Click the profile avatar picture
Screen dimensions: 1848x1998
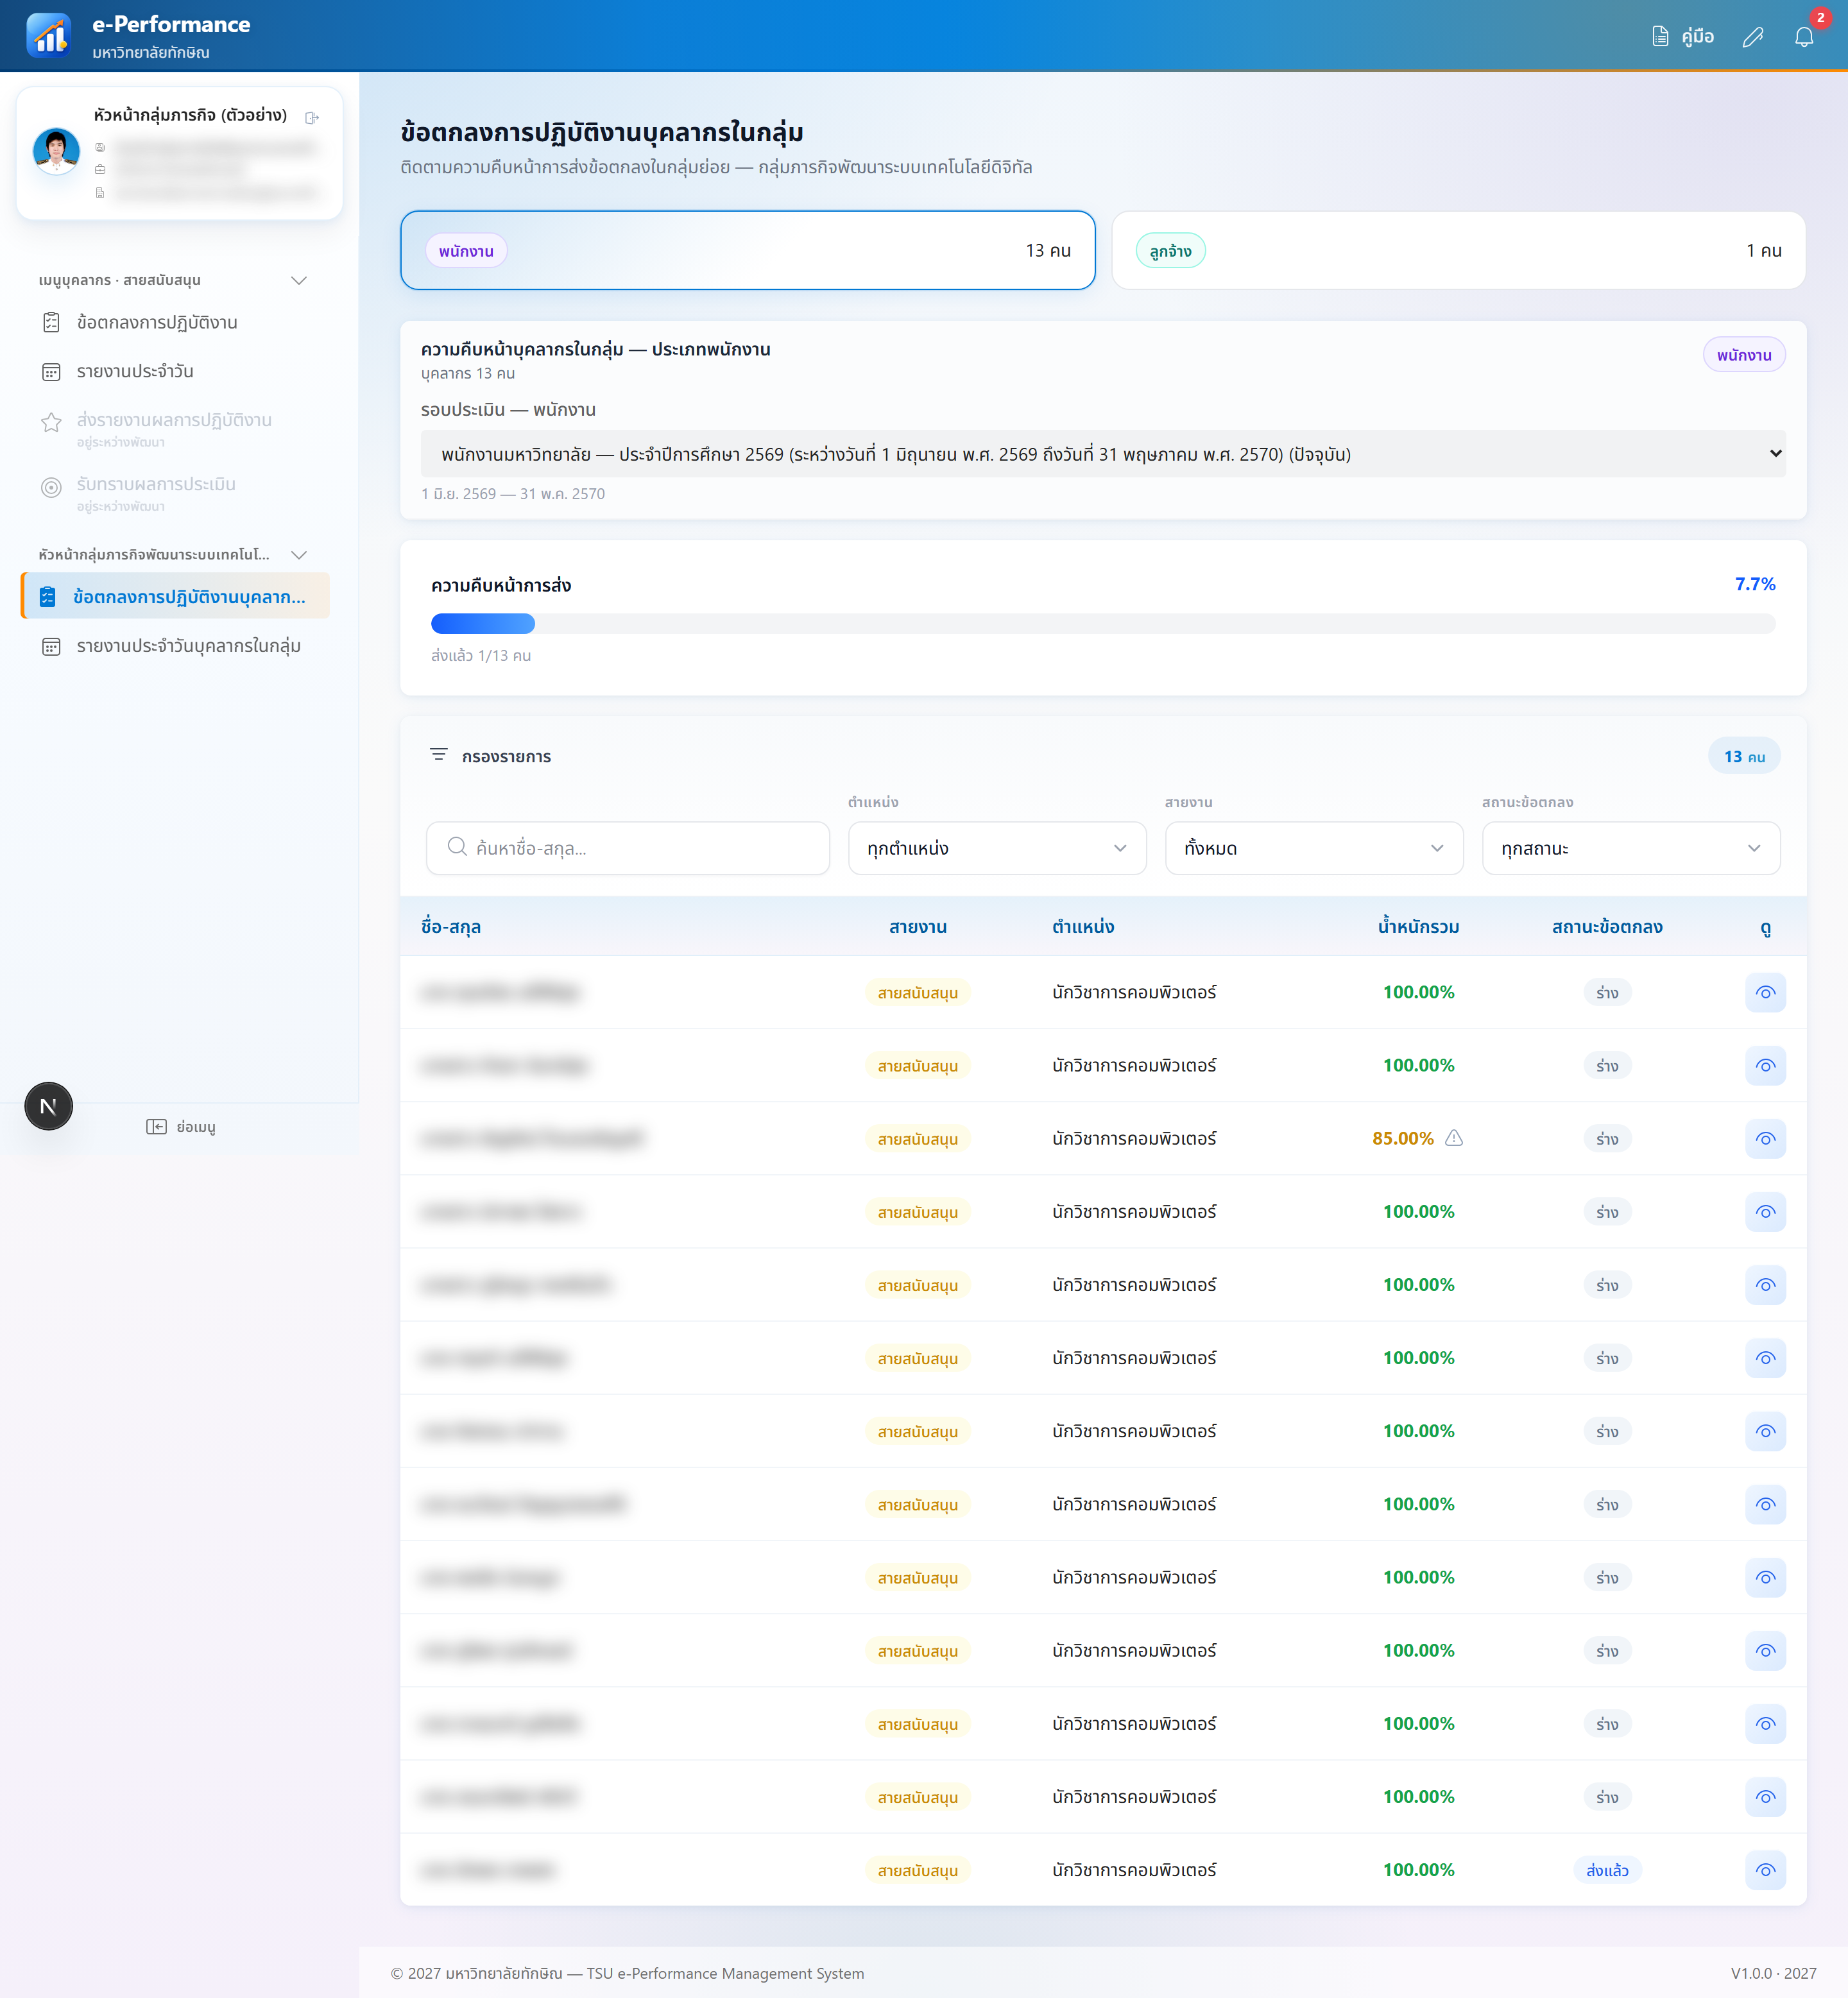(56, 151)
